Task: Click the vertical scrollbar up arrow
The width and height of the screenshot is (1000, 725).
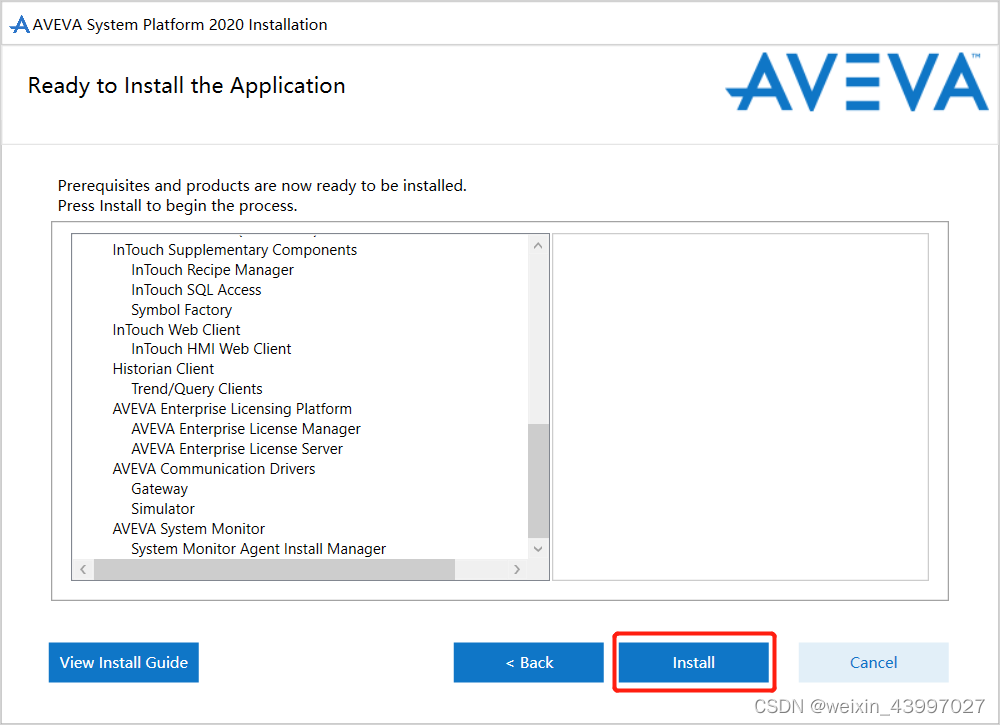Action: pos(538,245)
